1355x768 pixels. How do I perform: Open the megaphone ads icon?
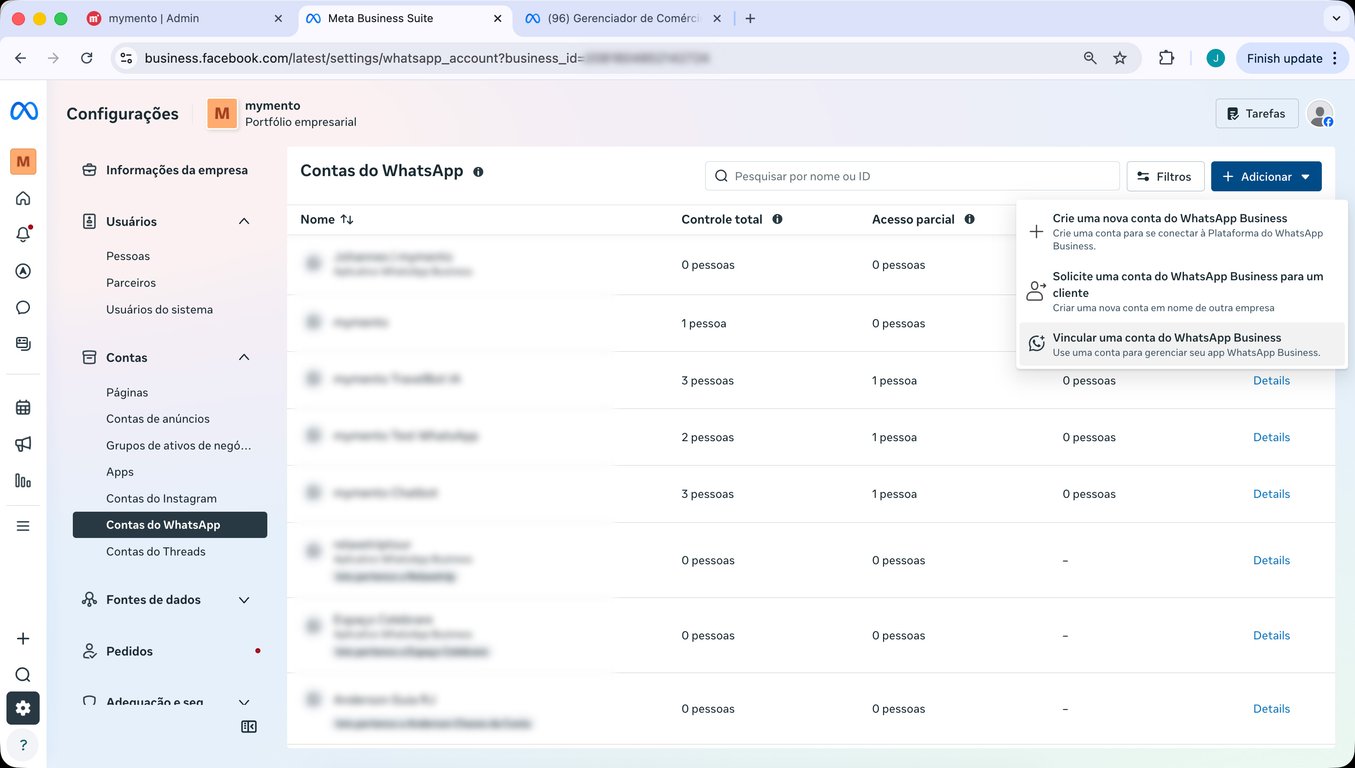tap(23, 444)
